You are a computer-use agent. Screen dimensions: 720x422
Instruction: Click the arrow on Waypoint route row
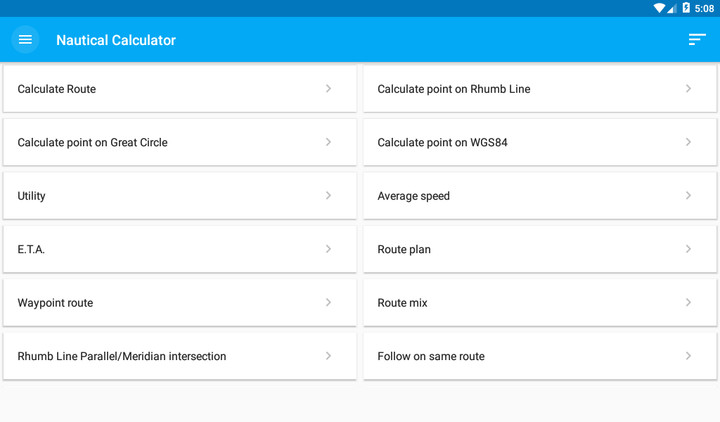click(328, 303)
